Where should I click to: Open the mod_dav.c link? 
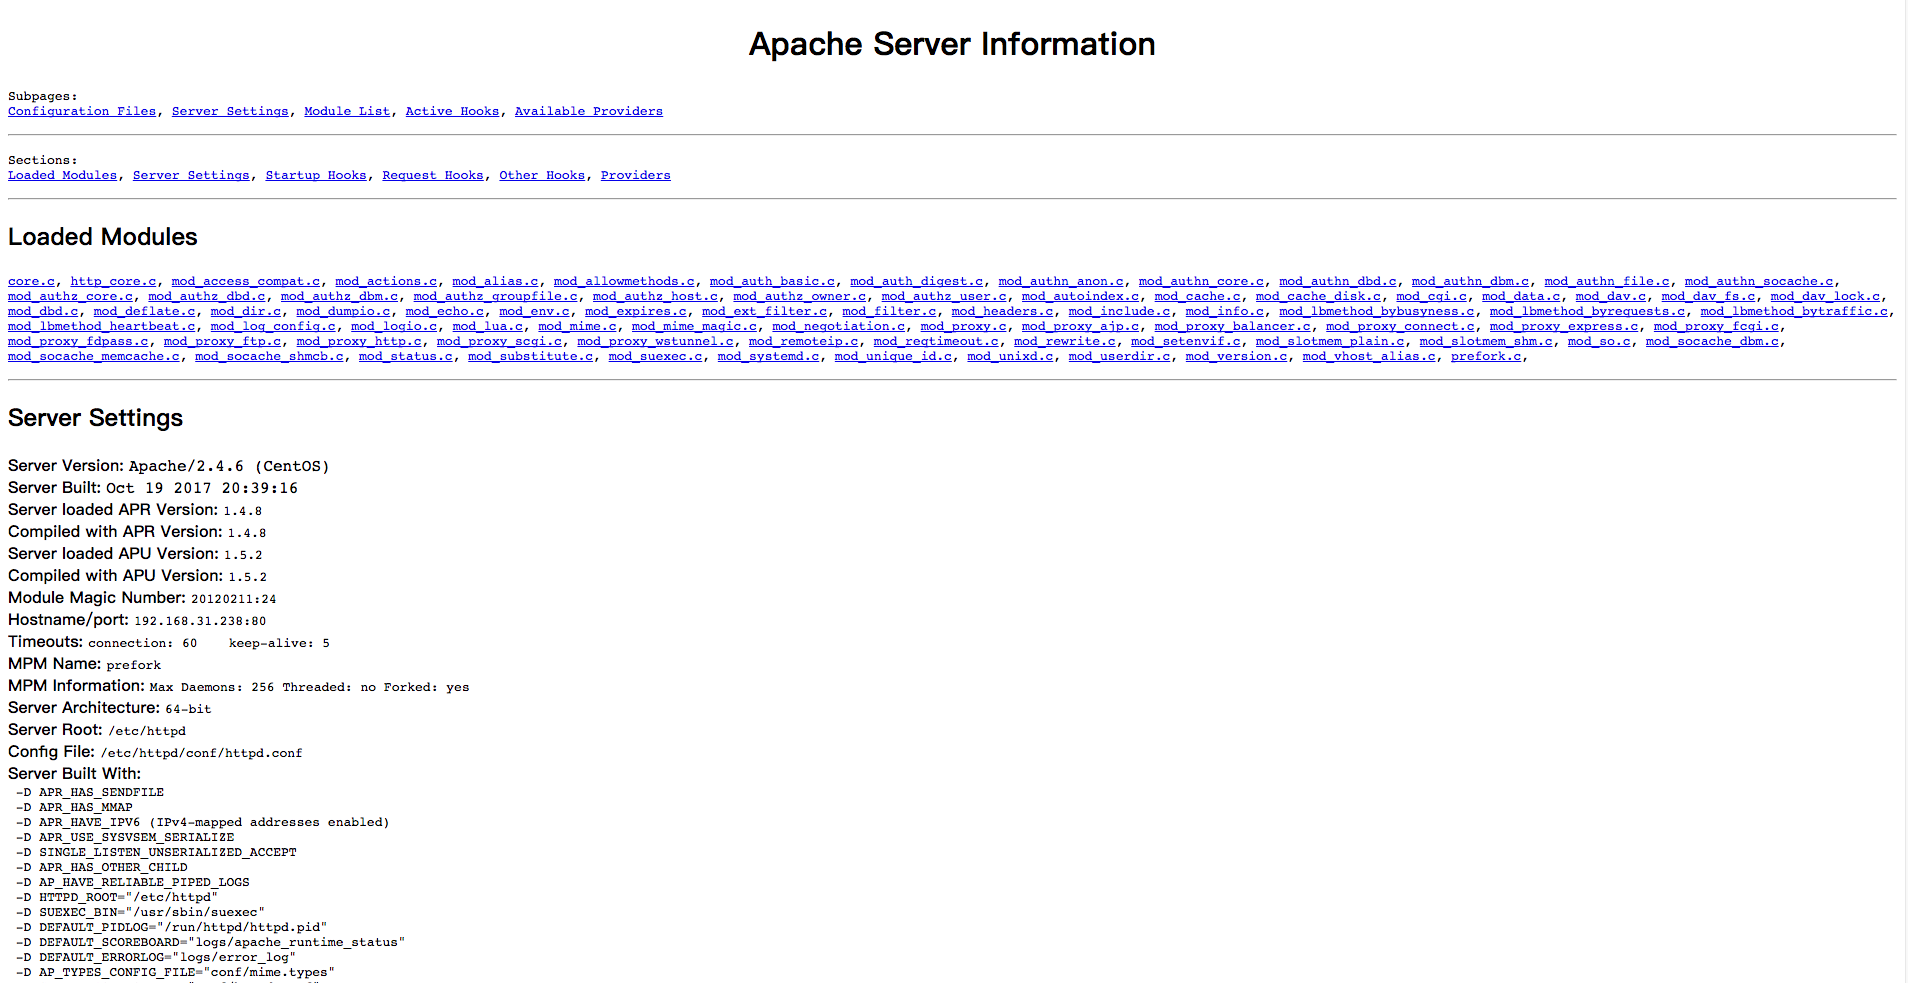tap(1611, 296)
